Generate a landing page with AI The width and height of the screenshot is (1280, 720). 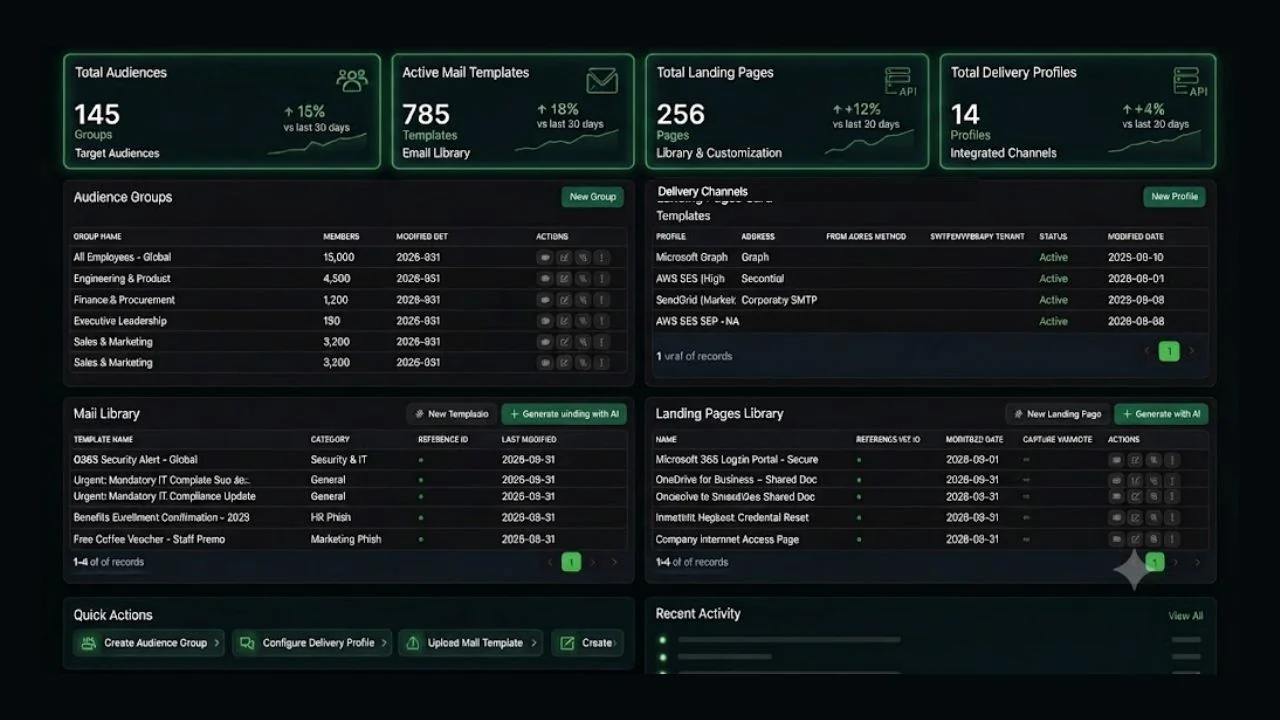1161,414
